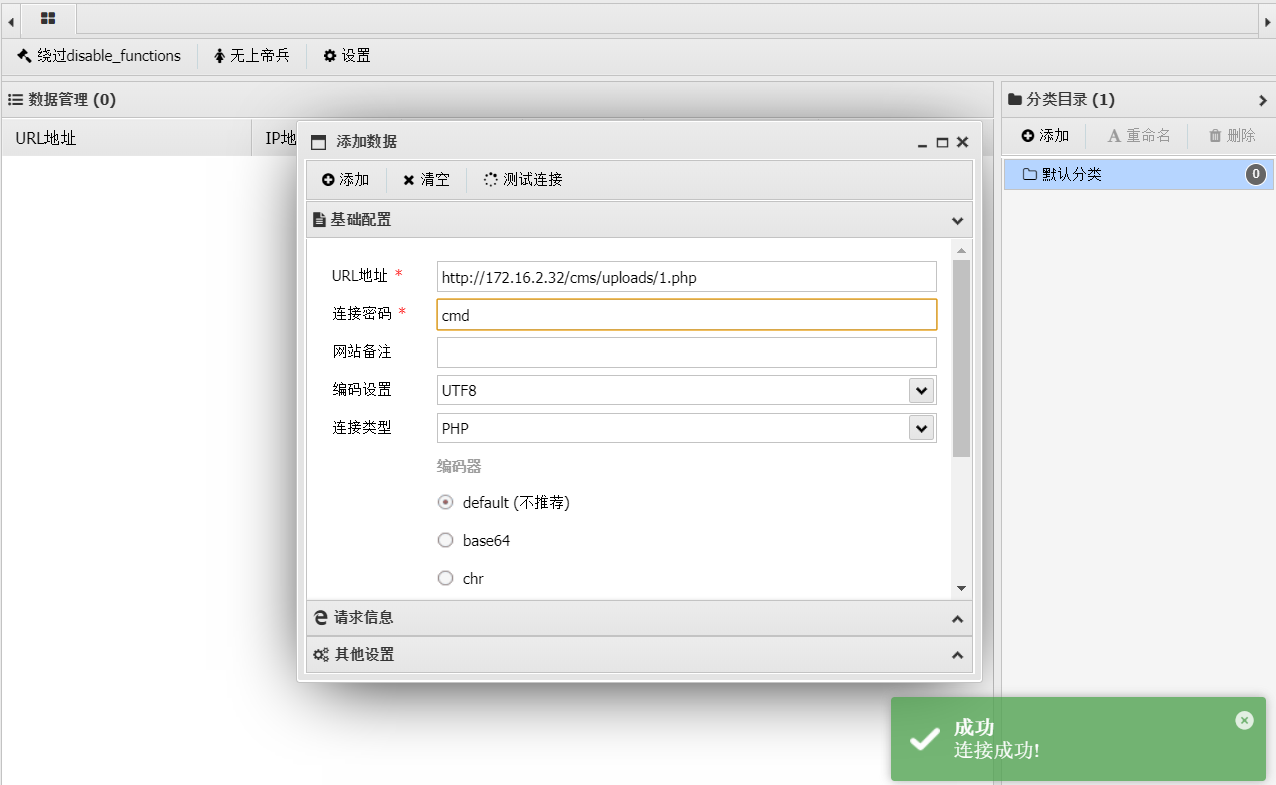This screenshot has width=1276, height=785.
Task: Select the default (不推荐) encoder
Action: click(x=446, y=502)
